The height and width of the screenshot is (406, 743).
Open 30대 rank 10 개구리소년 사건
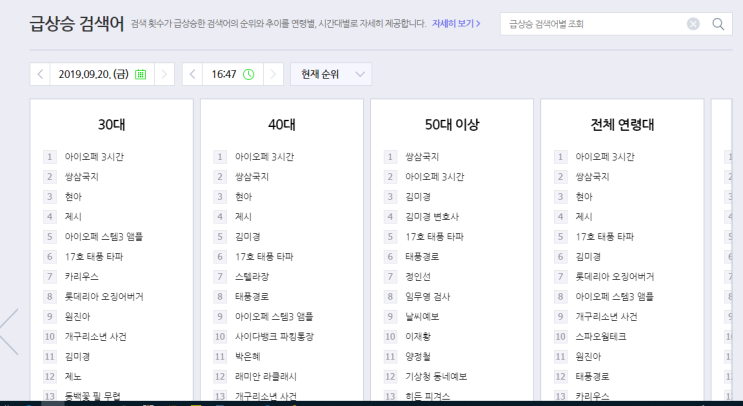(x=96, y=336)
